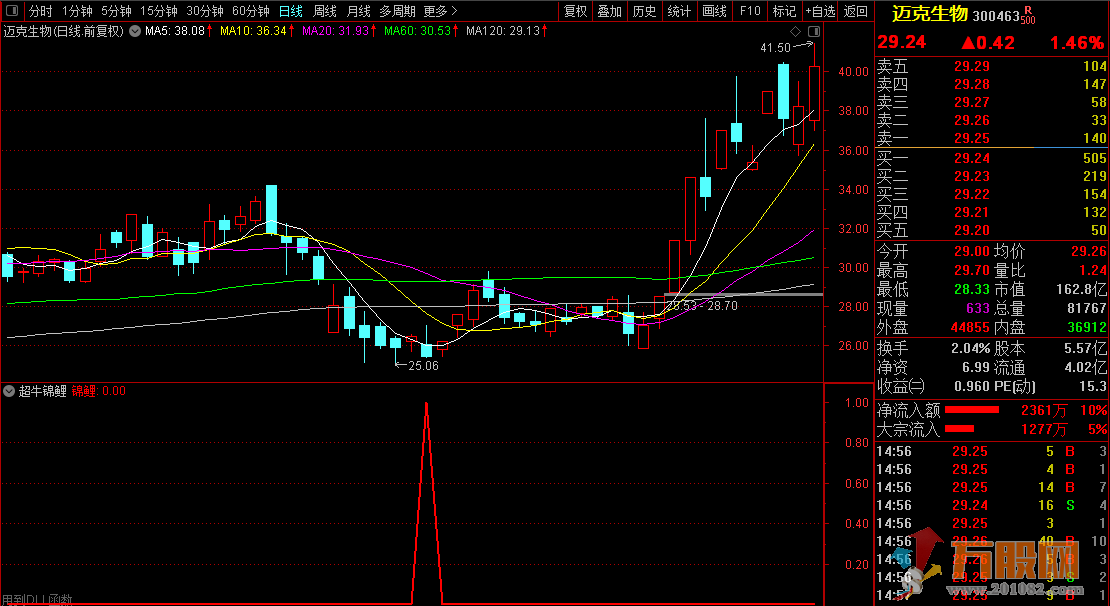Open the 超牛锦鲤 indicator dropdown arrow
1110x606 pixels.
coord(9,391)
